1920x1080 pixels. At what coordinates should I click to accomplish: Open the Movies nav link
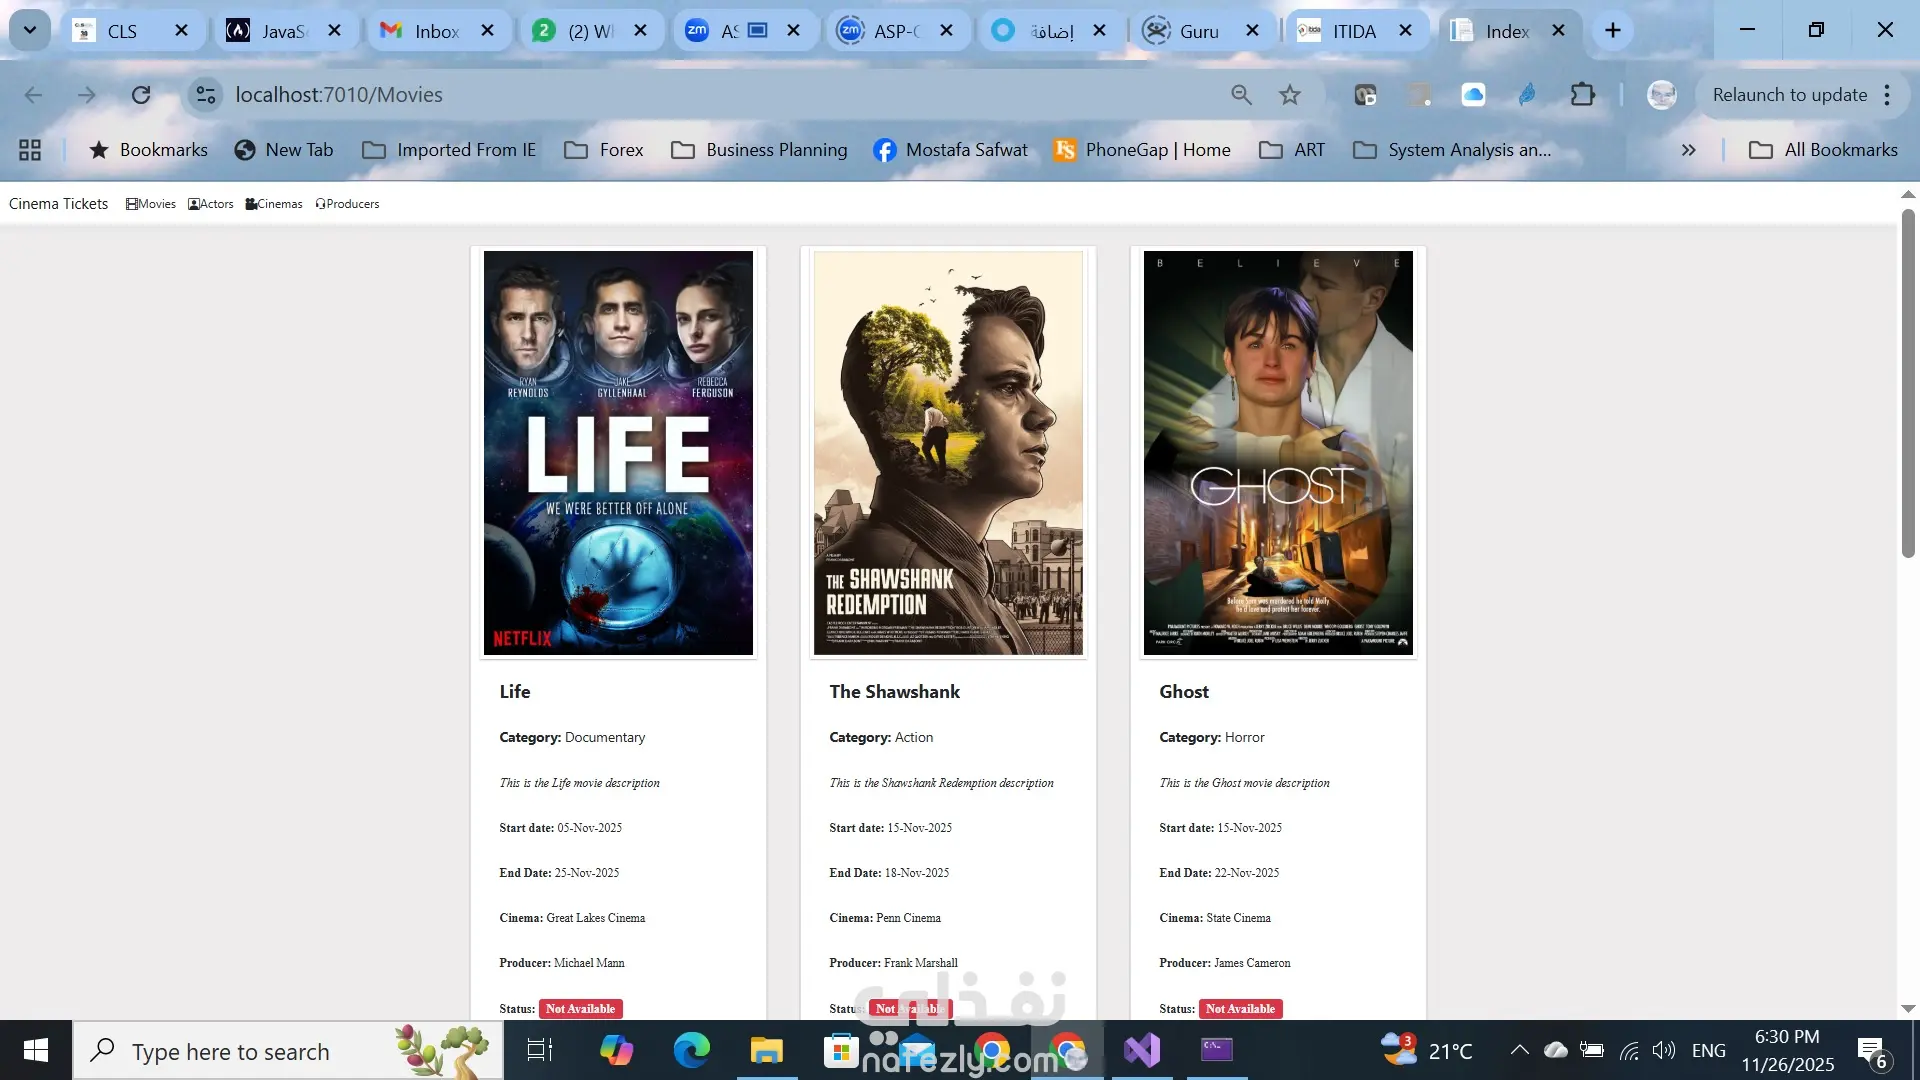tap(151, 204)
